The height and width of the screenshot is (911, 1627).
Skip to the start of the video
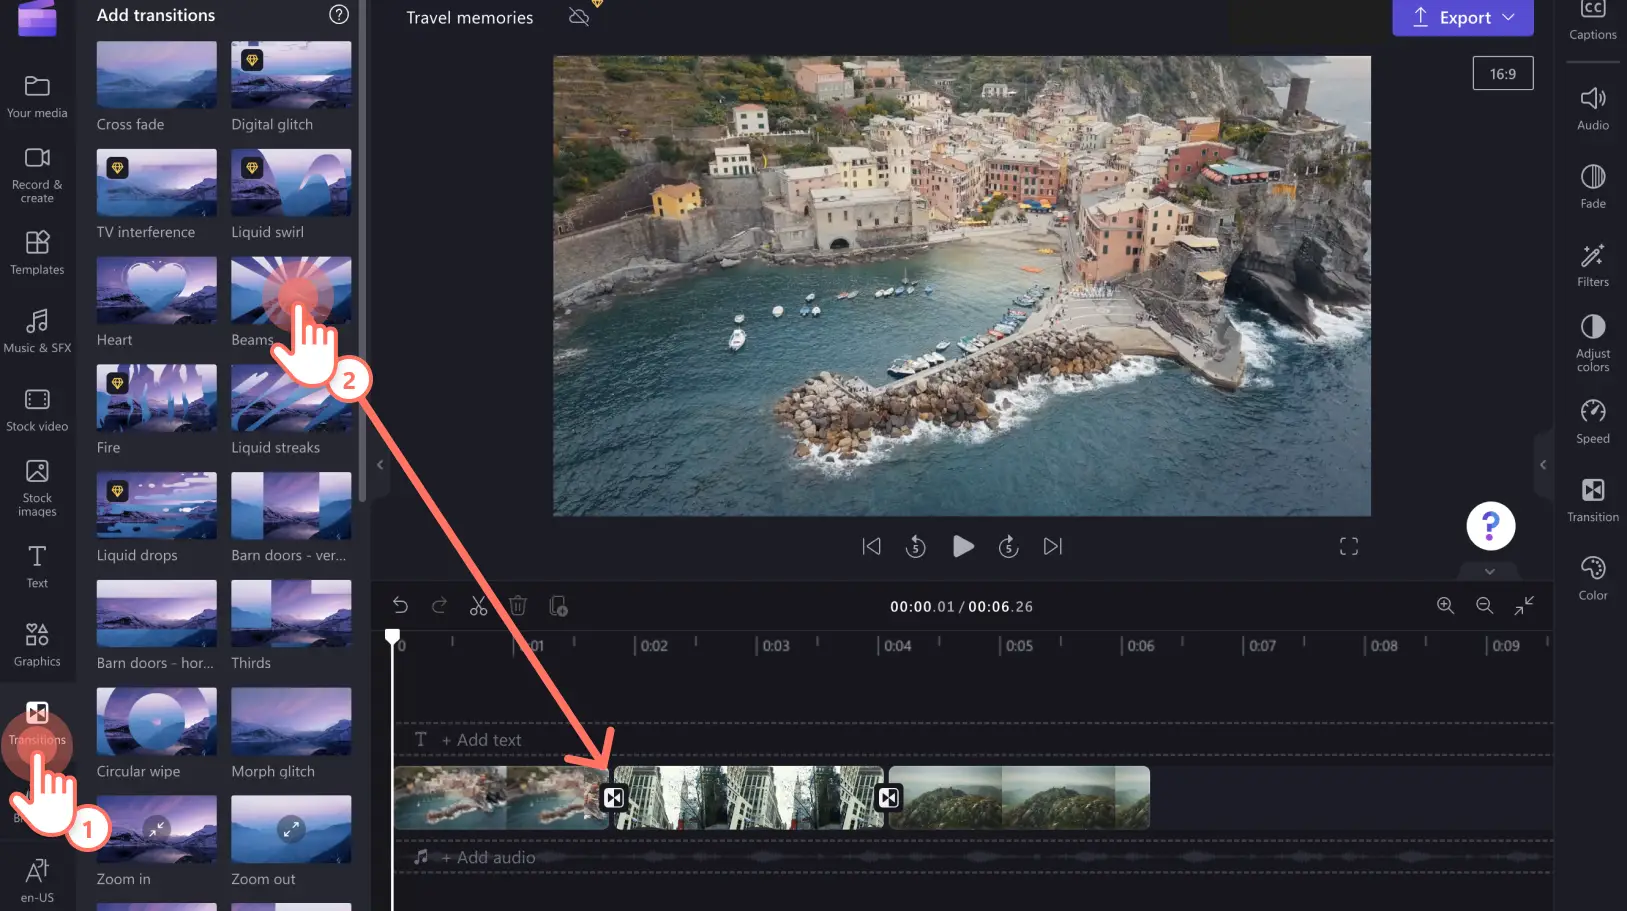[x=872, y=546]
